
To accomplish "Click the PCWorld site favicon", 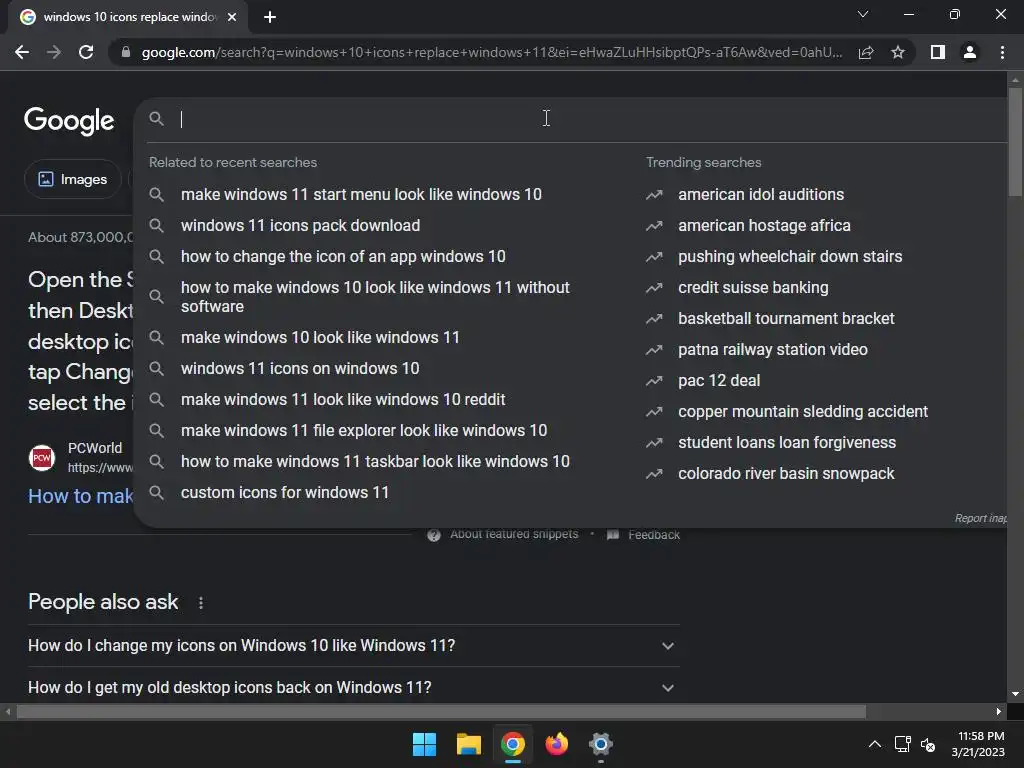I will pos(42,458).
